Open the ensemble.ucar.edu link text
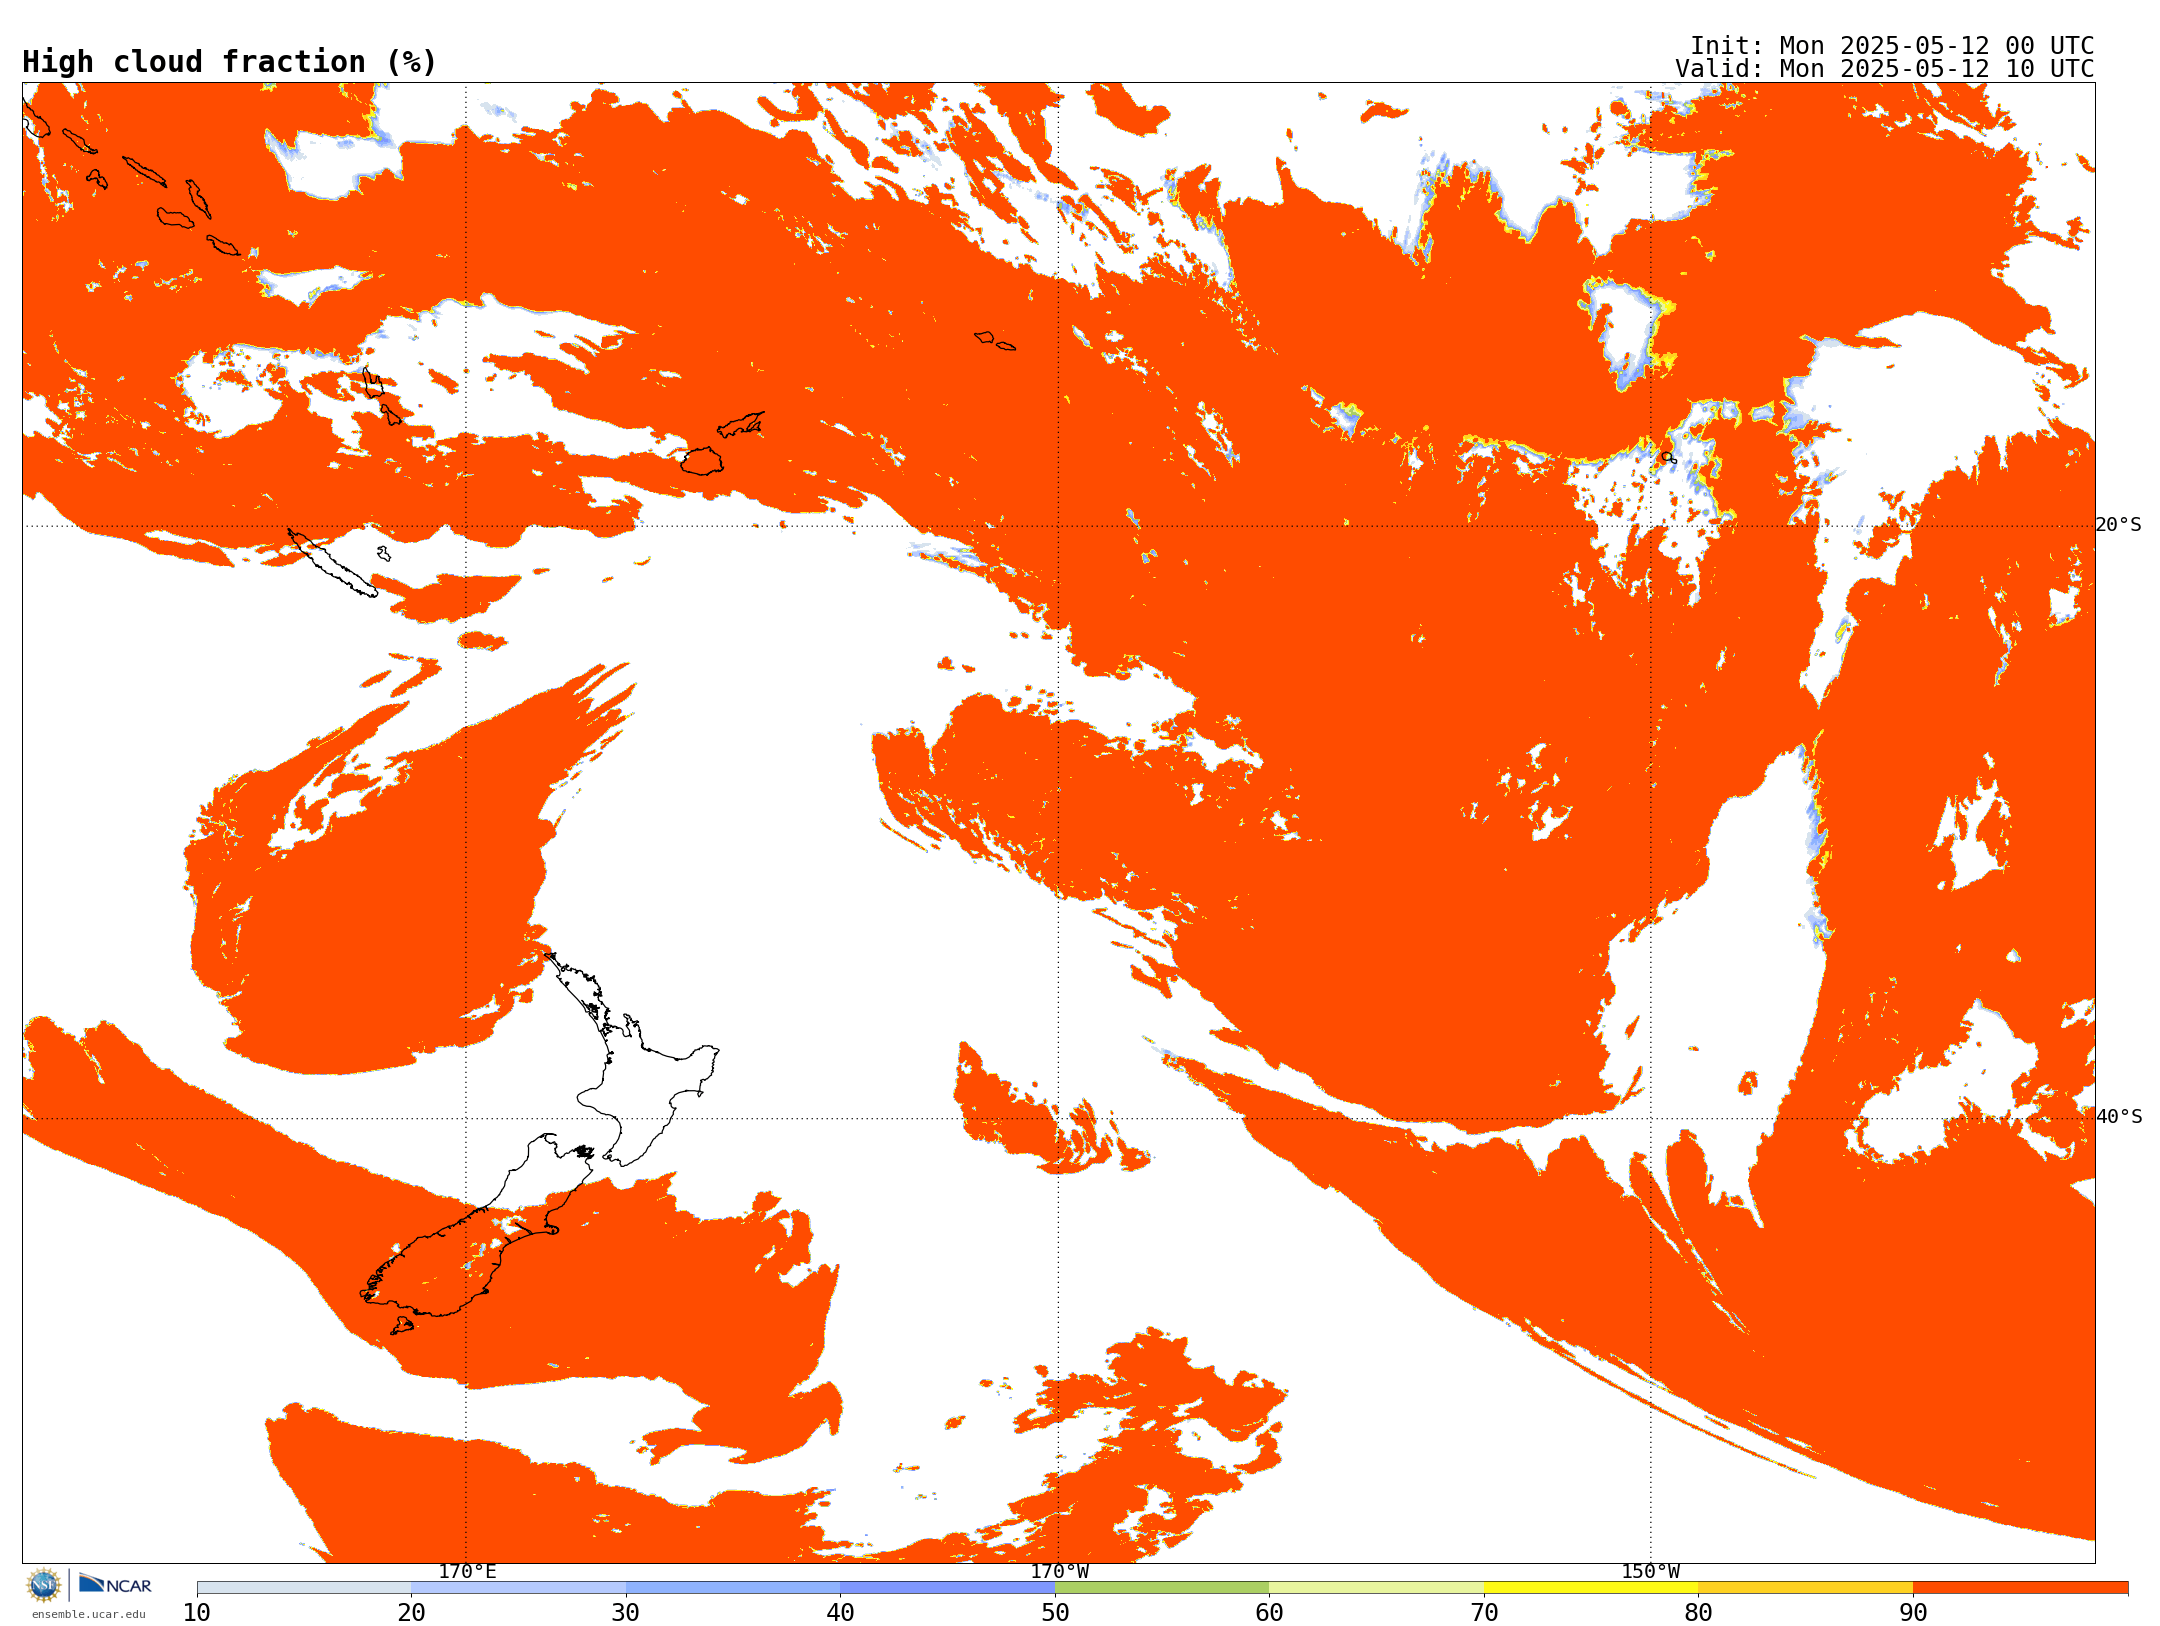2160x1626 pixels. tap(88, 1614)
